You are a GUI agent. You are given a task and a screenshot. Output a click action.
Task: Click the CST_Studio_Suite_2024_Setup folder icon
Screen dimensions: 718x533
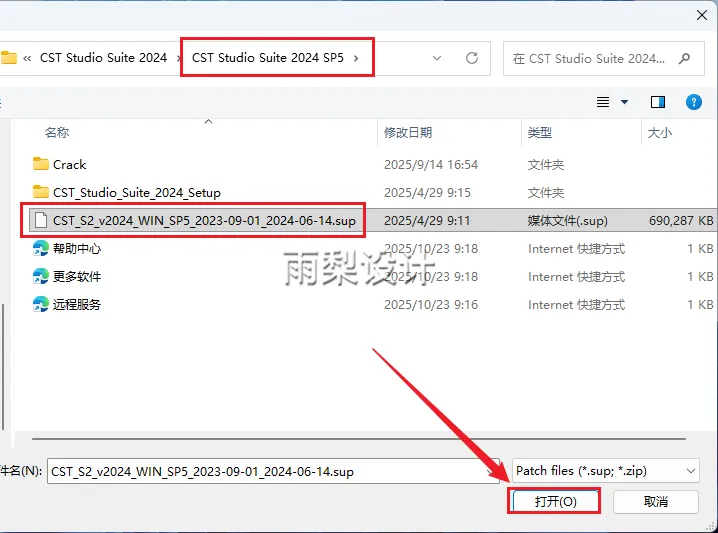tap(40, 192)
